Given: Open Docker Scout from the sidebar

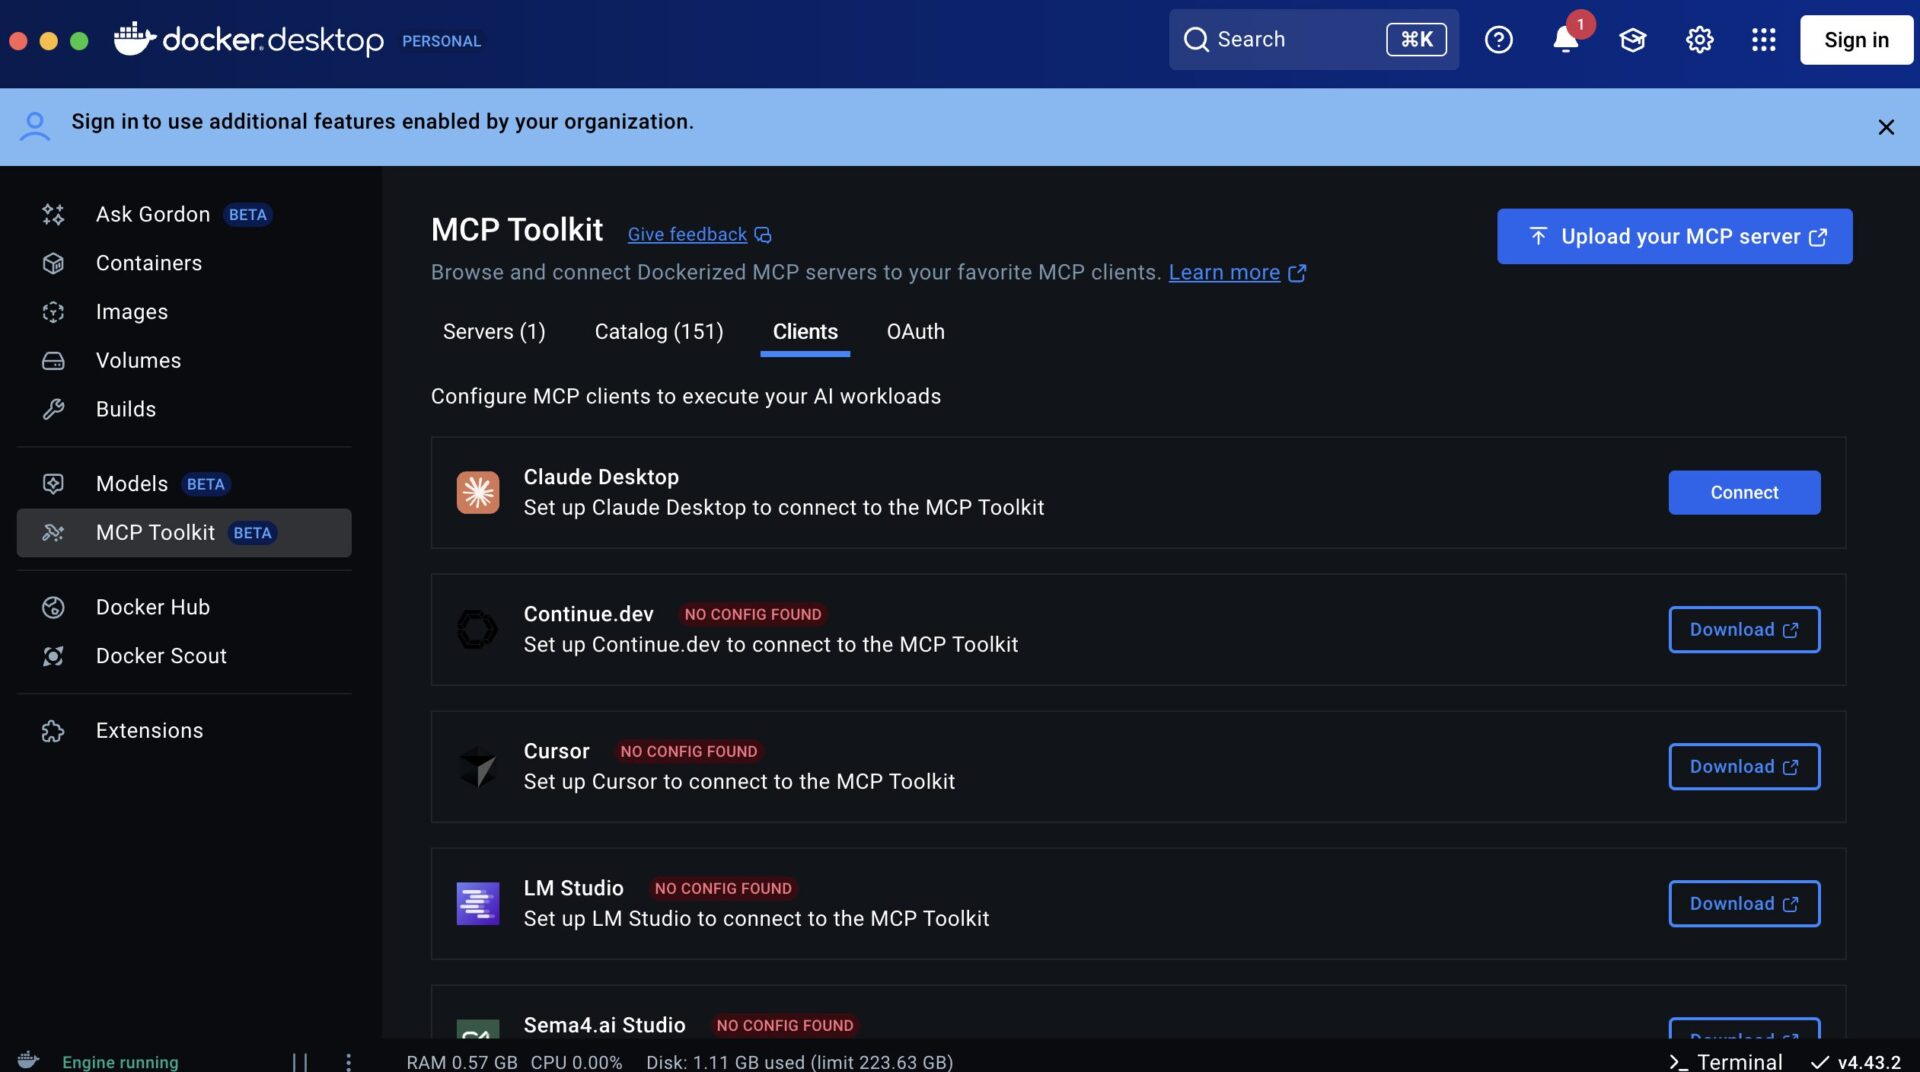Looking at the screenshot, I should pos(161,656).
